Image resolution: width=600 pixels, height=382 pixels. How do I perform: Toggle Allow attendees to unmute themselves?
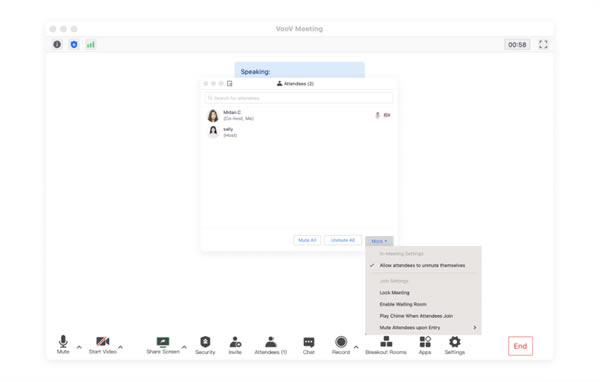tap(423, 265)
